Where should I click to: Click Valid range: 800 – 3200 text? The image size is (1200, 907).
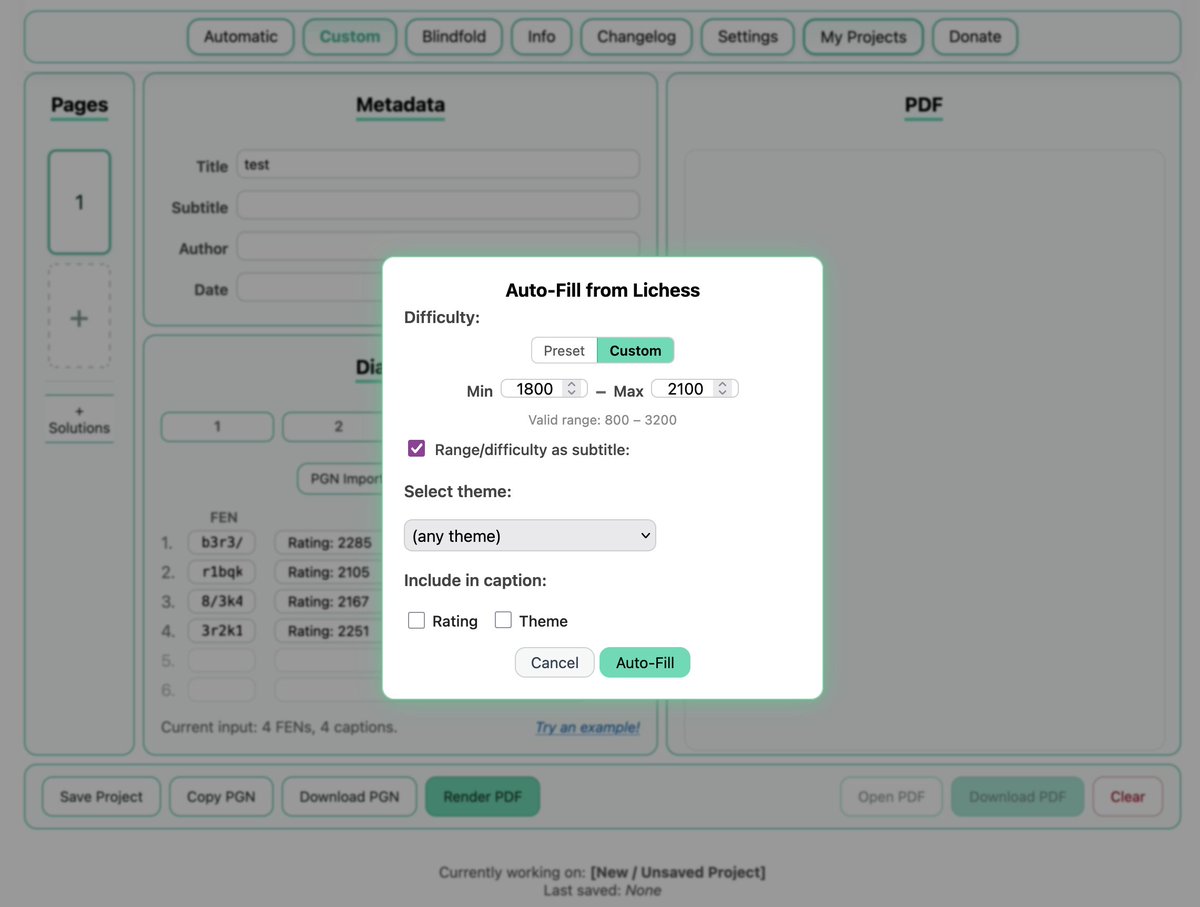point(602,420)
